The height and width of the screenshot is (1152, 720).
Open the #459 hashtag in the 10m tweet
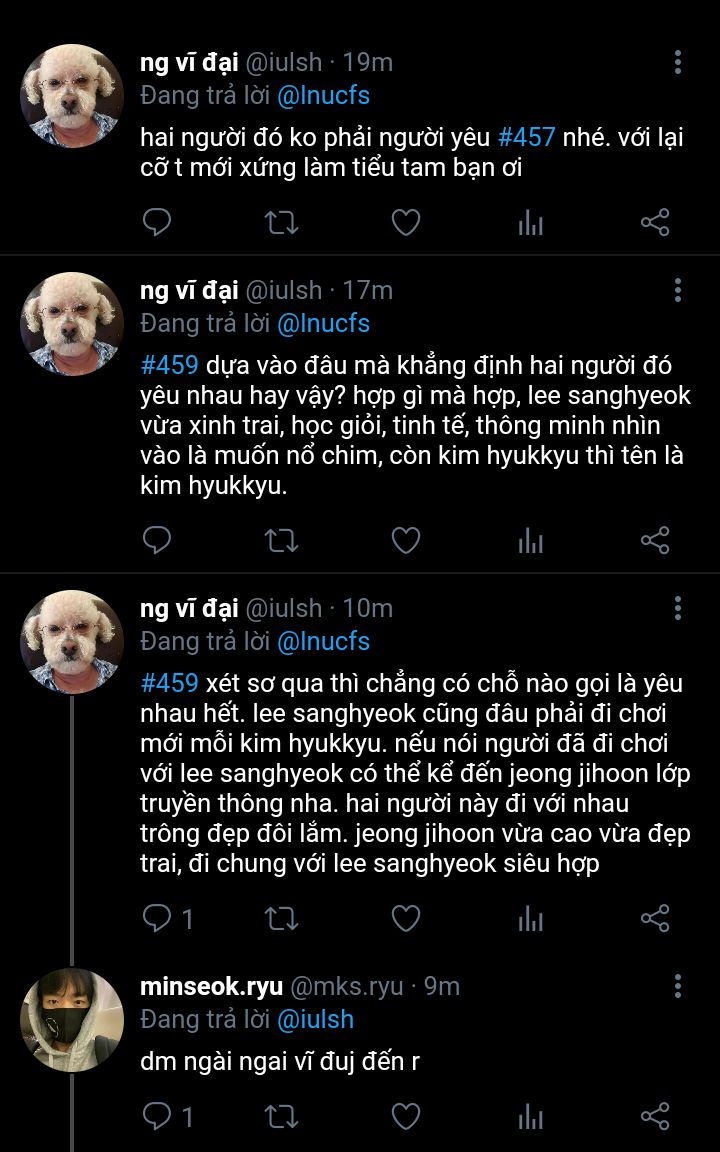170,683
